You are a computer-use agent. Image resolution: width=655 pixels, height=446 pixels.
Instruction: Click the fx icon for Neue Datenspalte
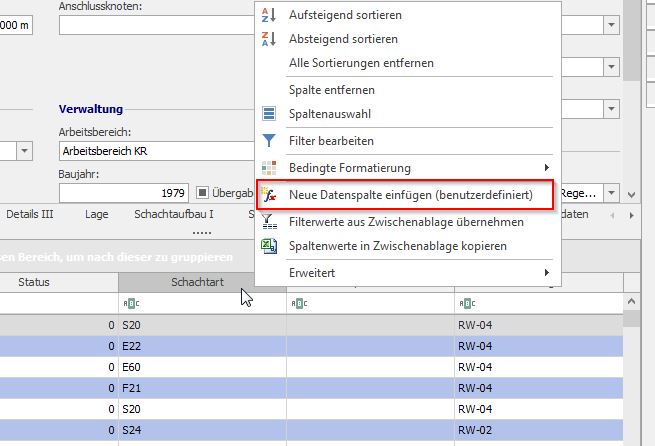(x=268, y=195)
